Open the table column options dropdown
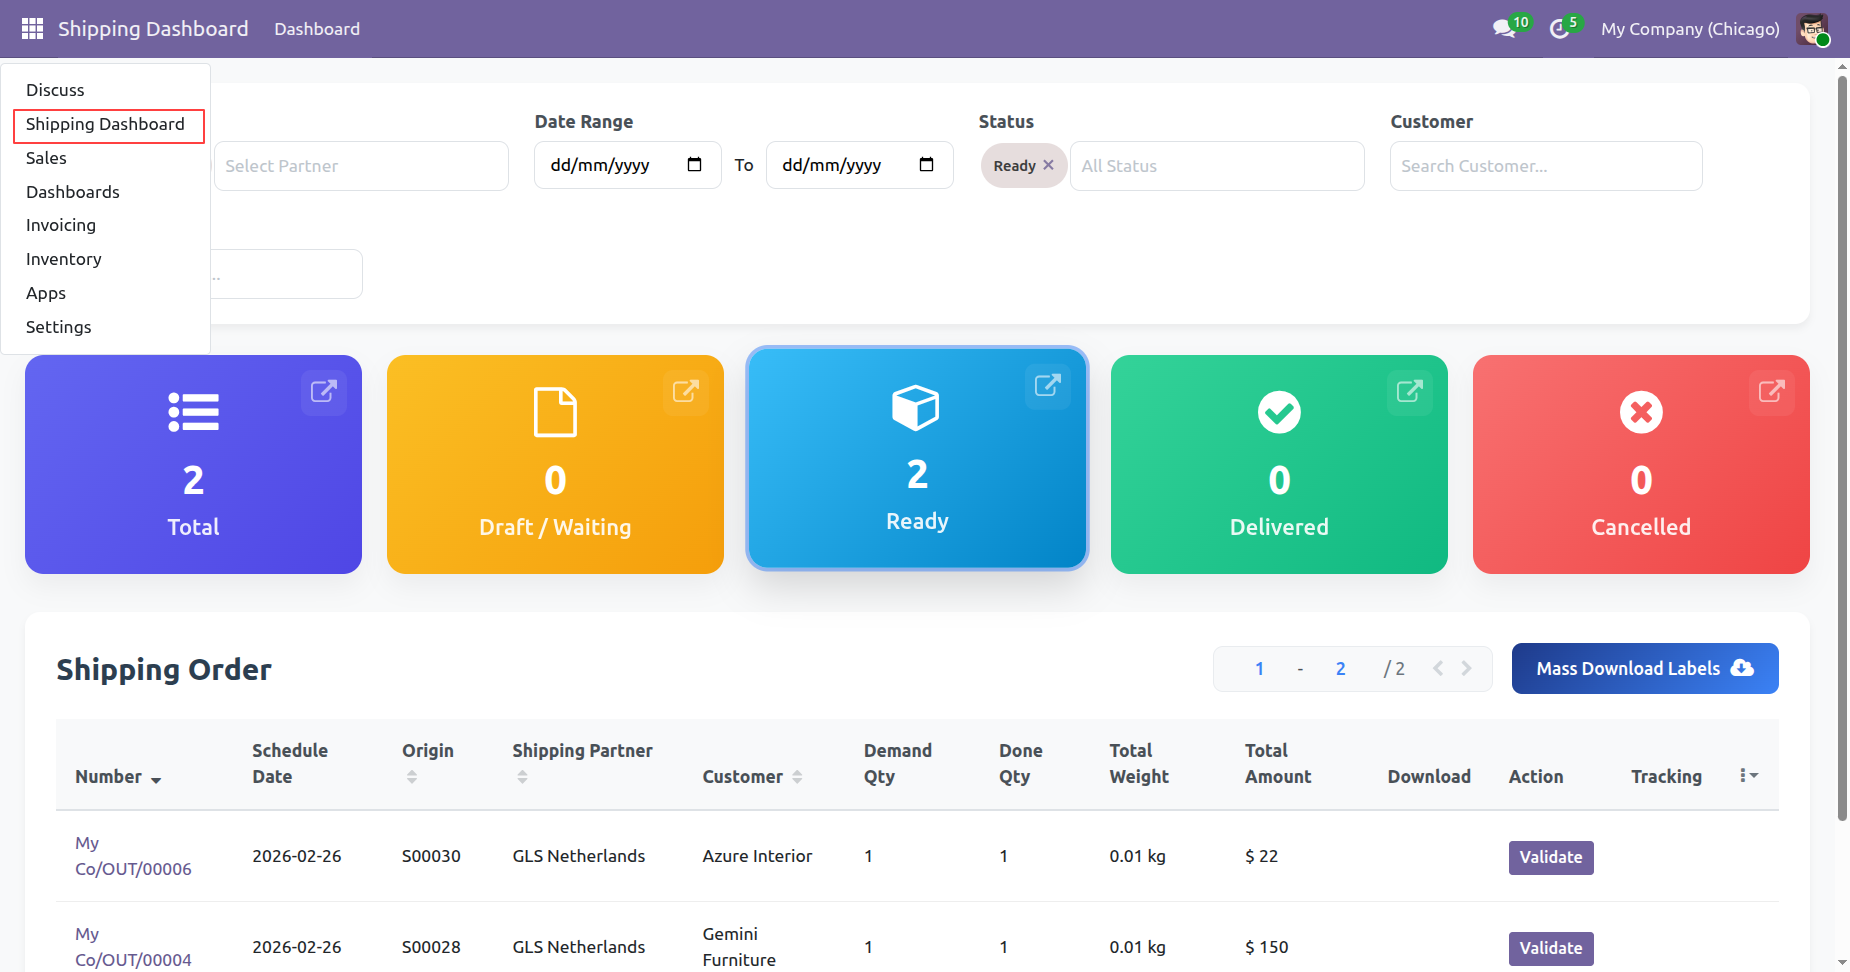This screenshot has width=1850, height=972. click(x=1748, y=776)
